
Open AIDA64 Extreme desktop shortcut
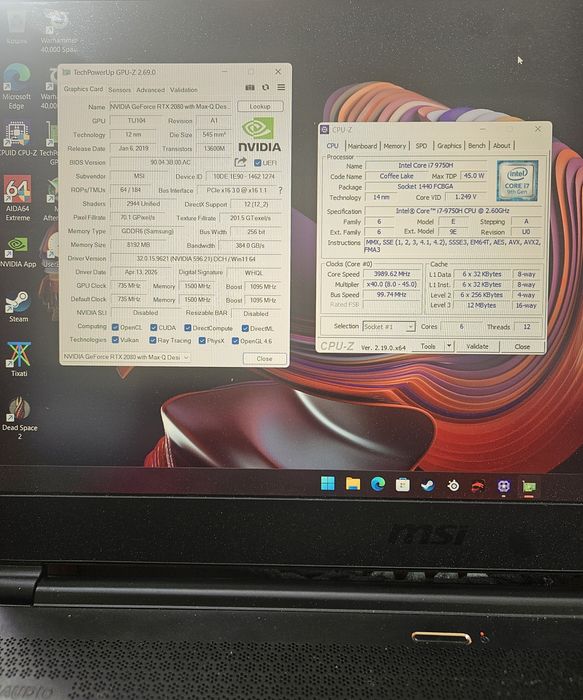[x=17, y=198]
